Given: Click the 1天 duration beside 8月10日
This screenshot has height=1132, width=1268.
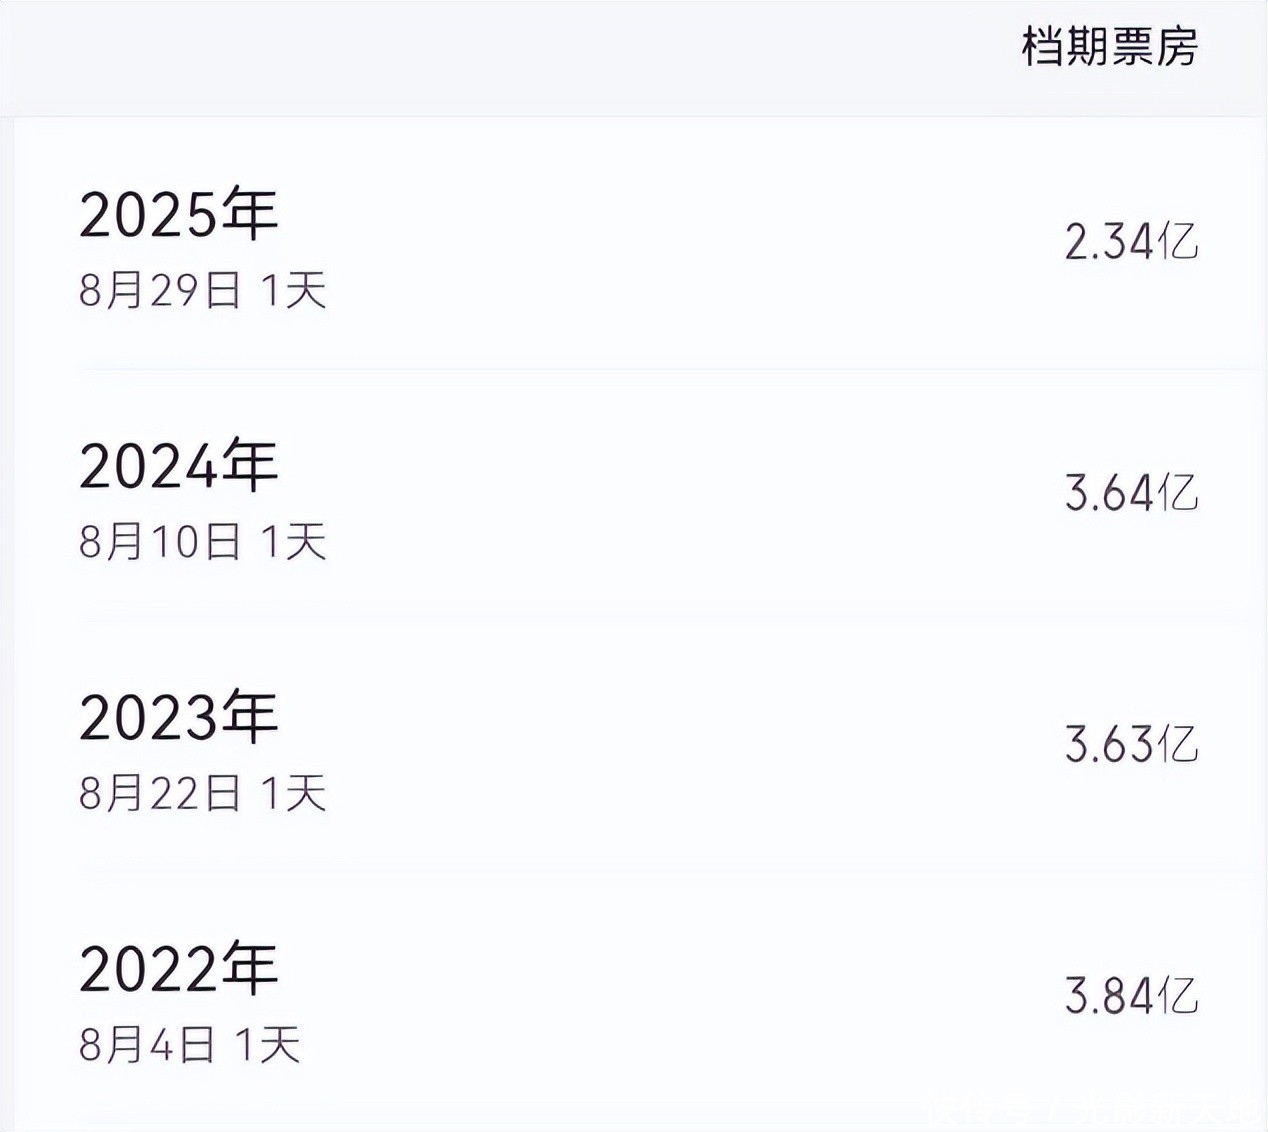Looking at the screenshot, I should pos(293,542).
